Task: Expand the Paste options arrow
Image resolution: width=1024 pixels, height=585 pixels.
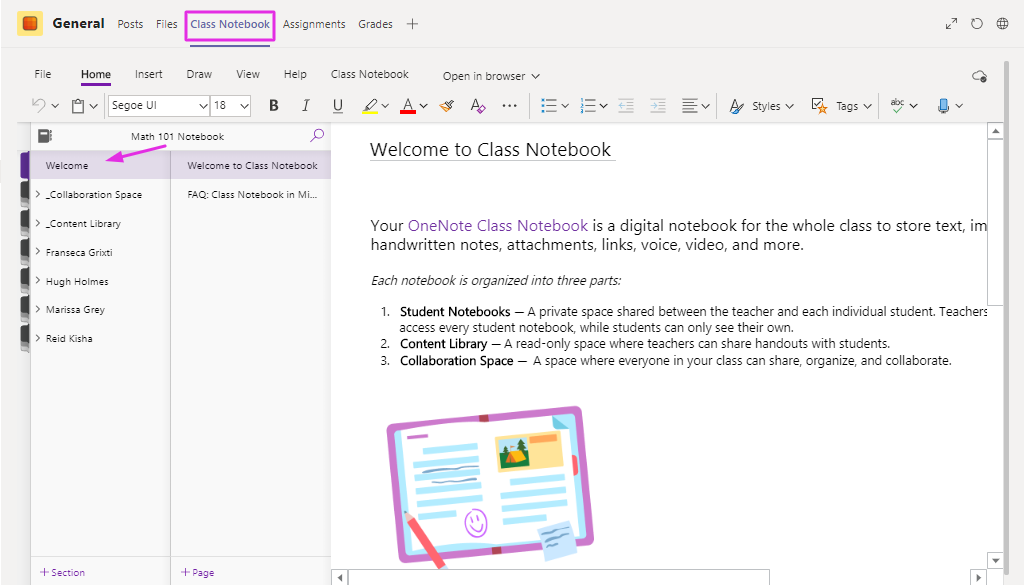Action: 93,106
